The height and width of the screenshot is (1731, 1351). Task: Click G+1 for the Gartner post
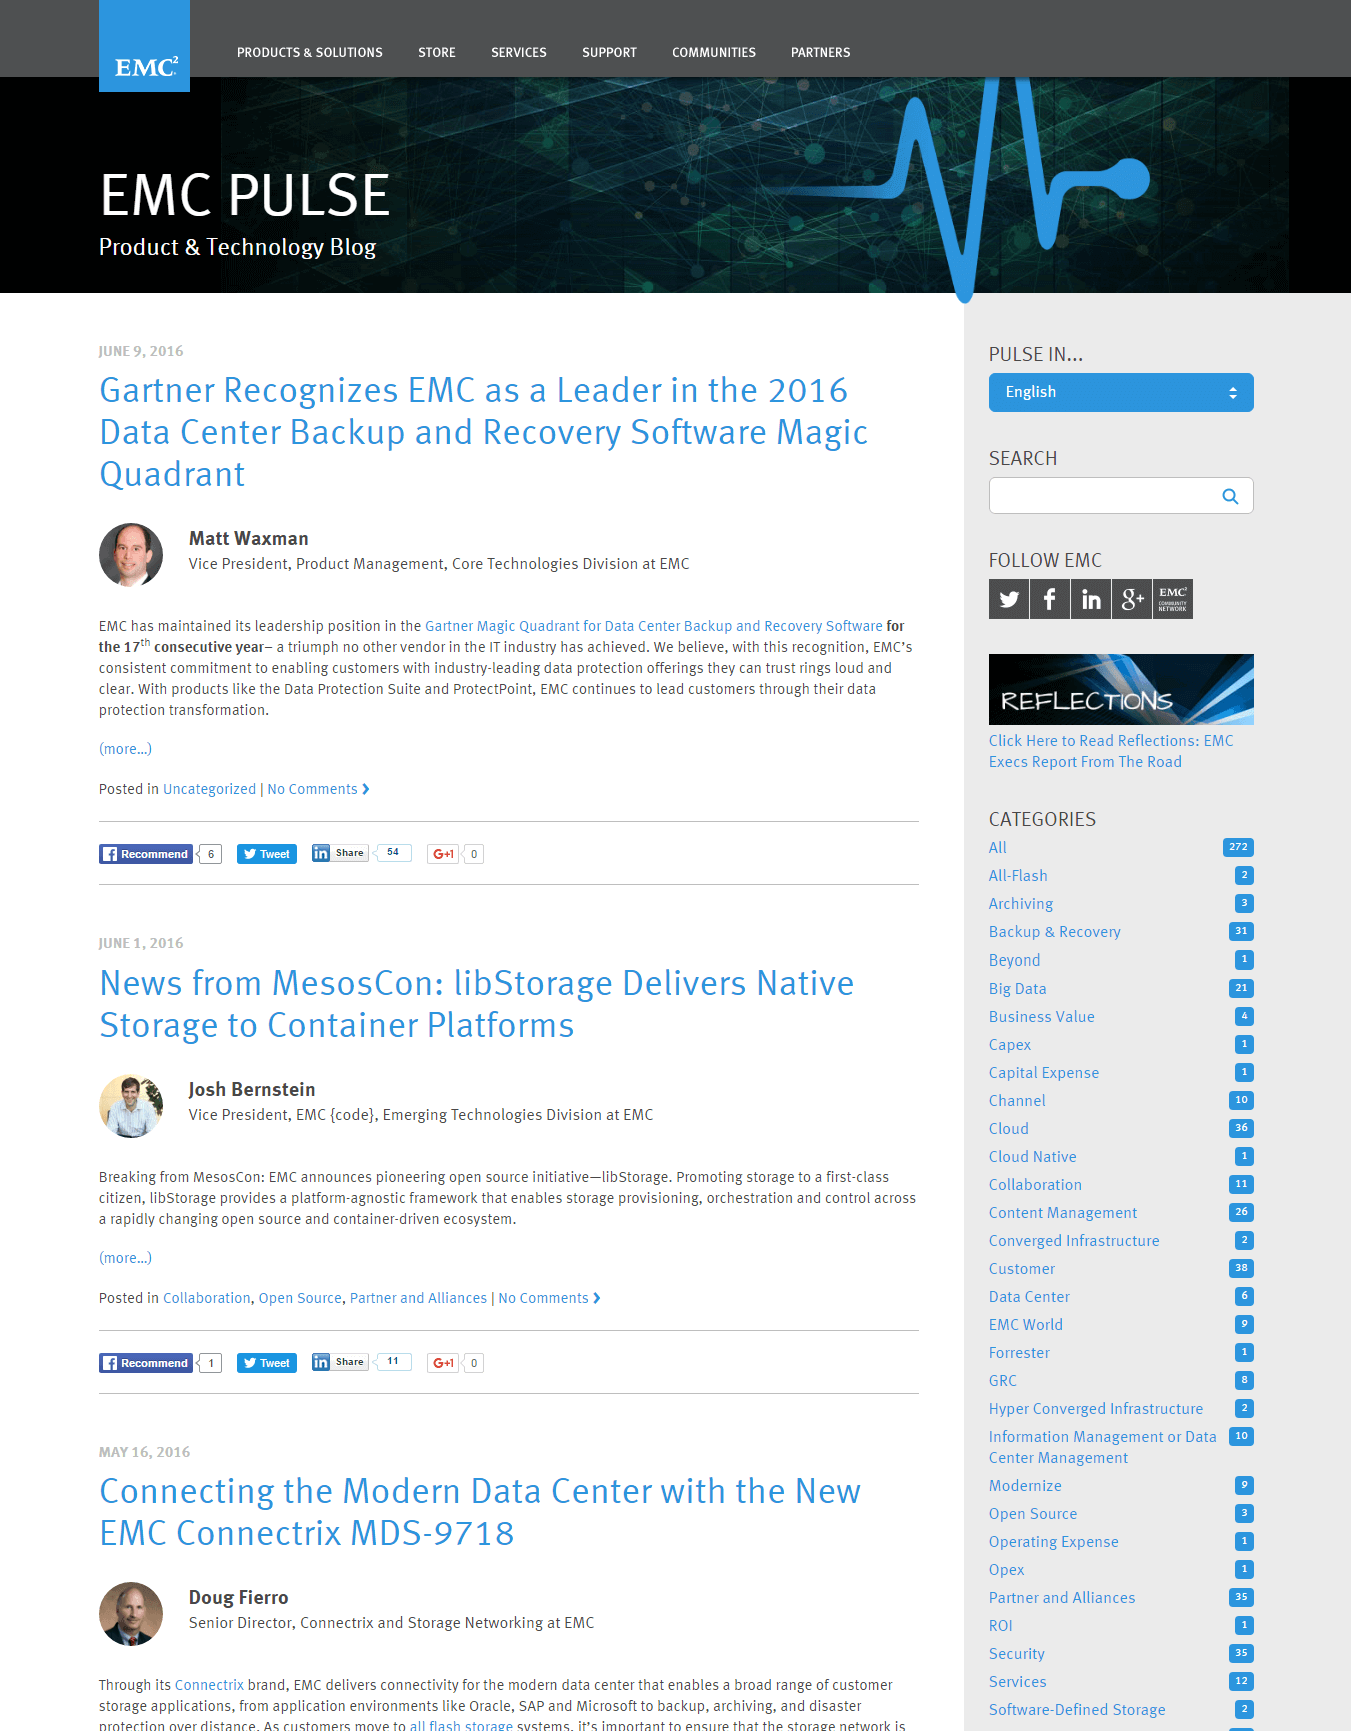[x=443, y=854]
